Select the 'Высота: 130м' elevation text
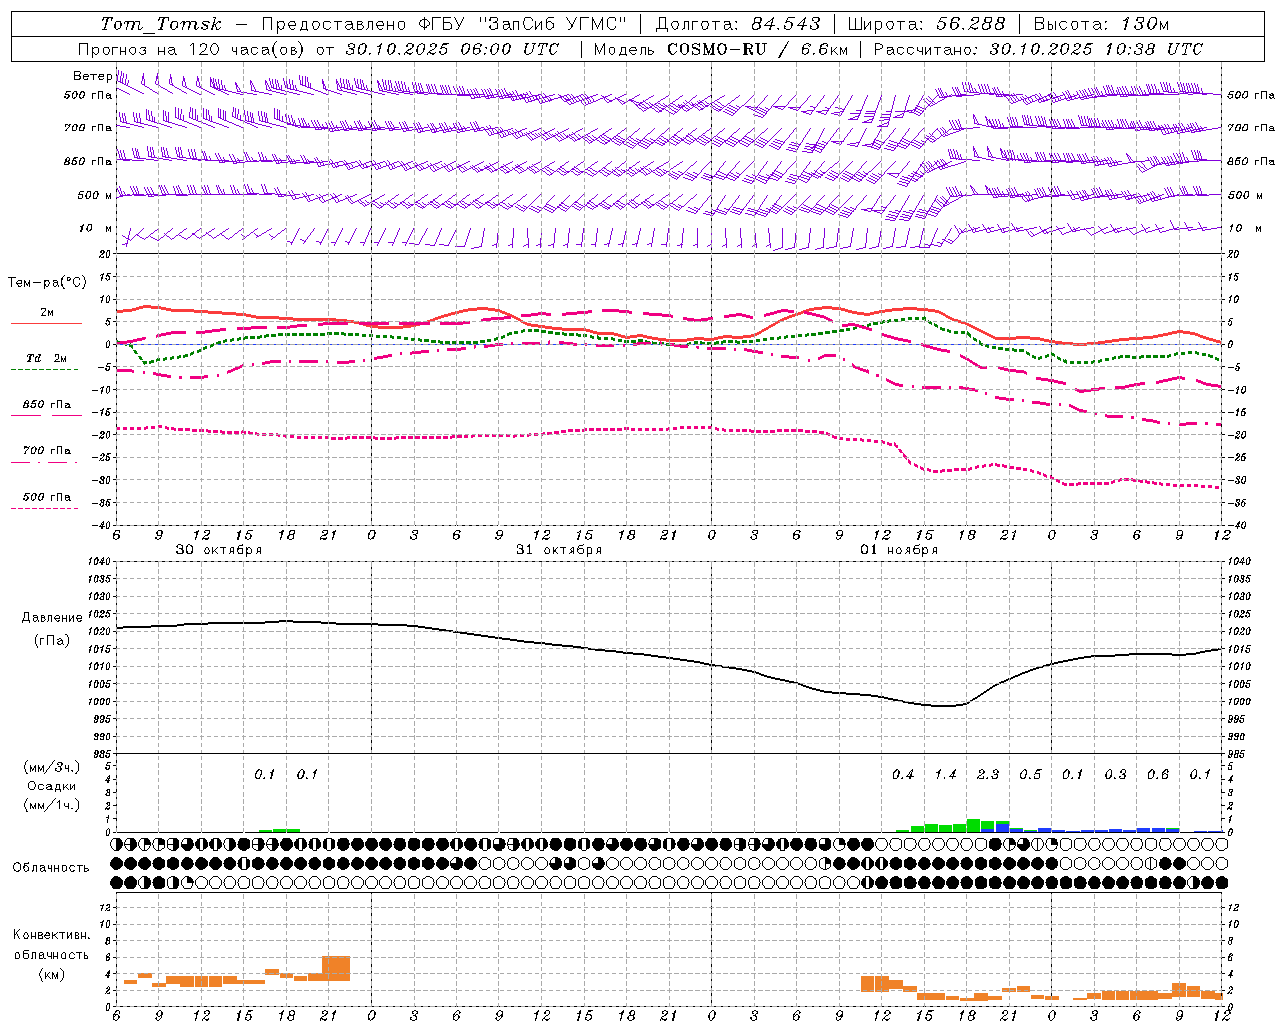The width and height of the screenshot is (1280, 1024). tap(1101, 24)
